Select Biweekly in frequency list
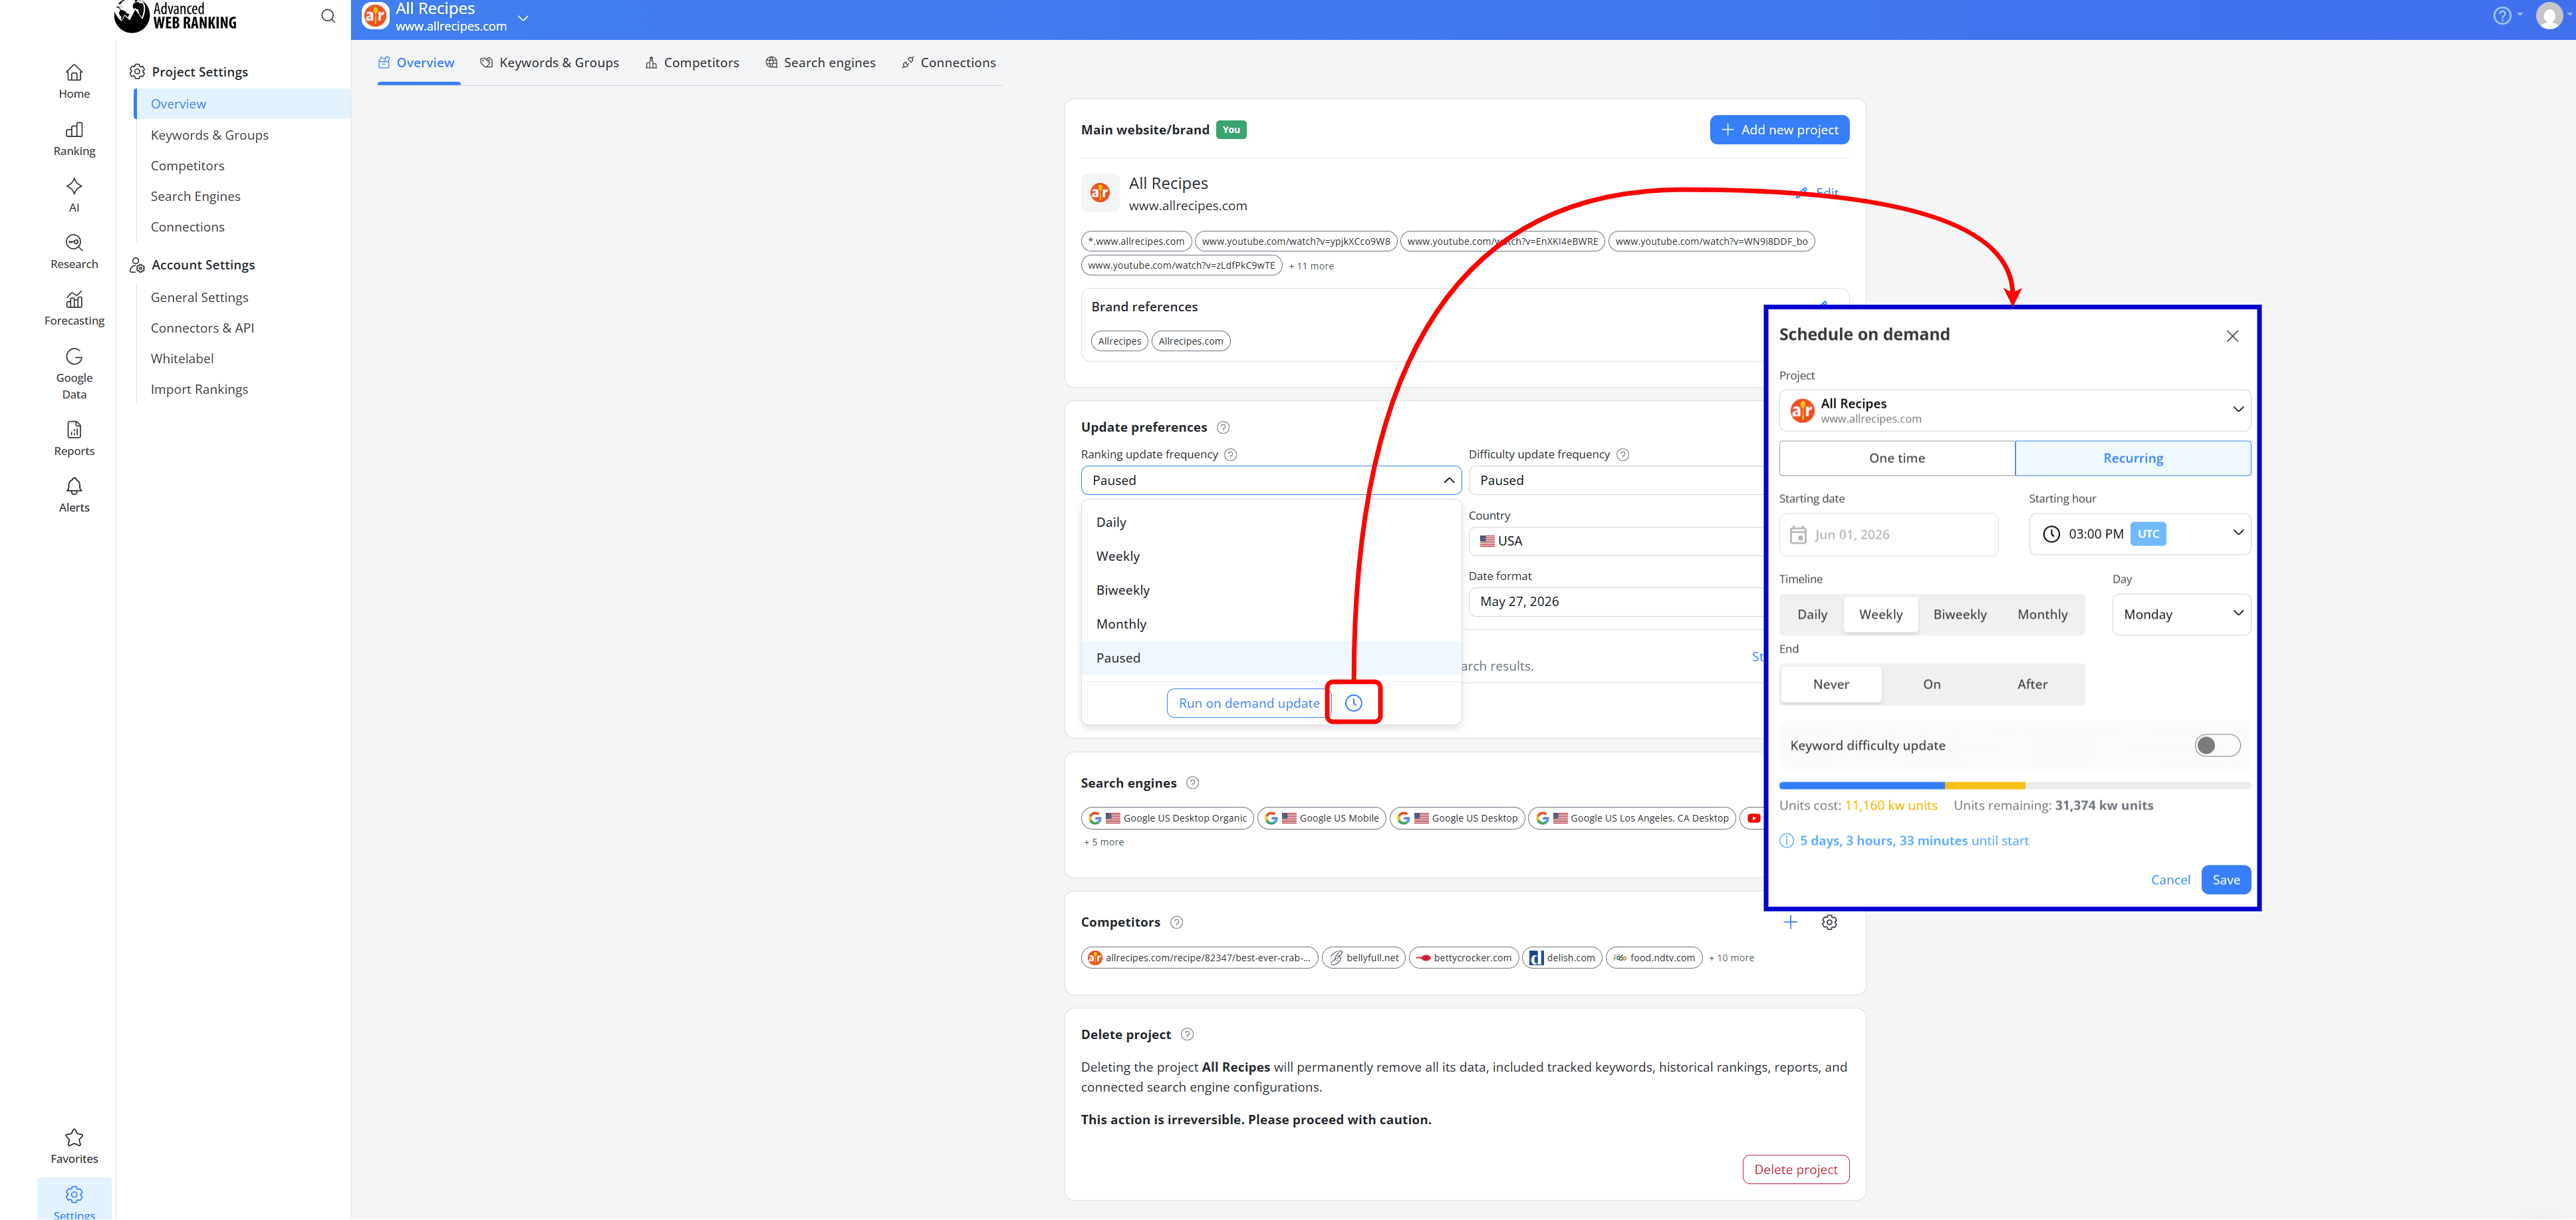2576x1220 pixels. tap(1271, 591)
